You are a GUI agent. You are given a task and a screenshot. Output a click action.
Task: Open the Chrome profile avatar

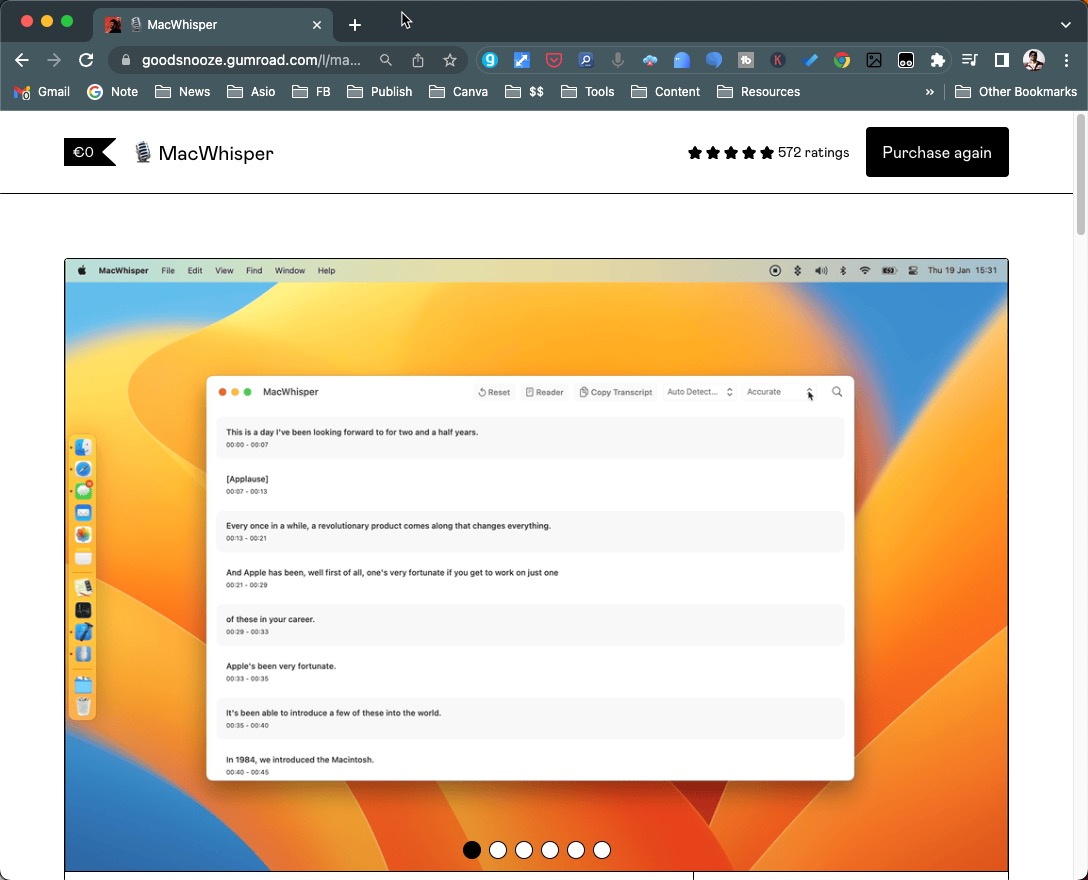click(x=1034, y=60)
